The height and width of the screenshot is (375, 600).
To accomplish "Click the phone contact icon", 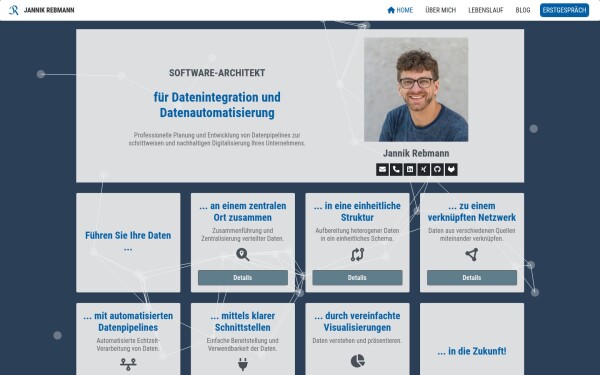I will pos(396,170).
